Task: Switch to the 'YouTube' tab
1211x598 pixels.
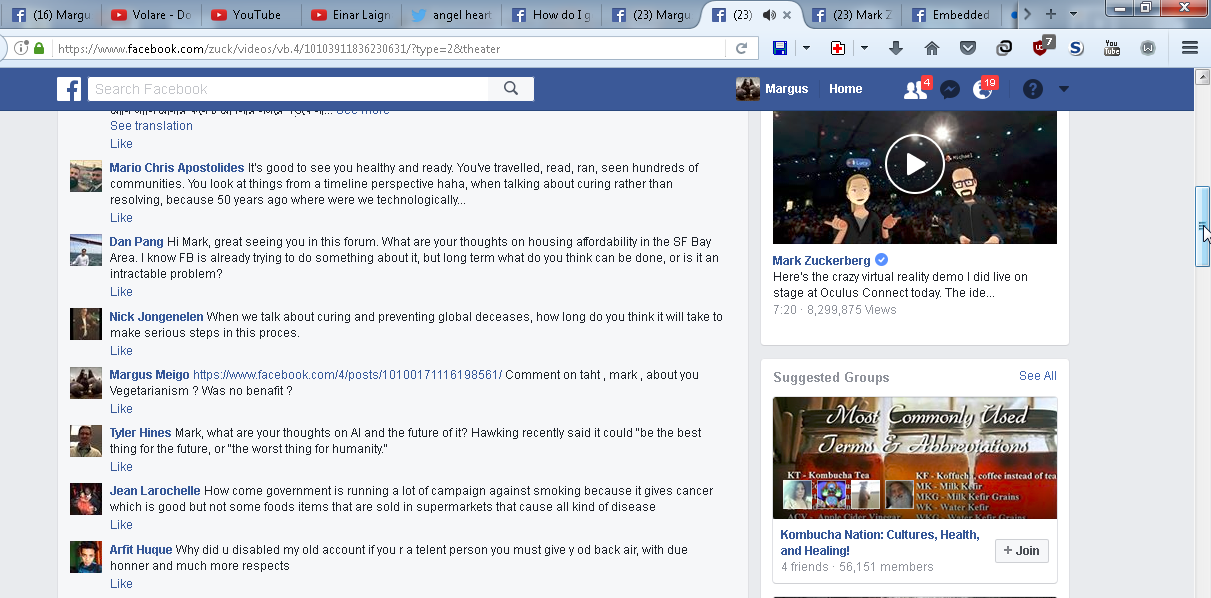Action: pos(251,15)
